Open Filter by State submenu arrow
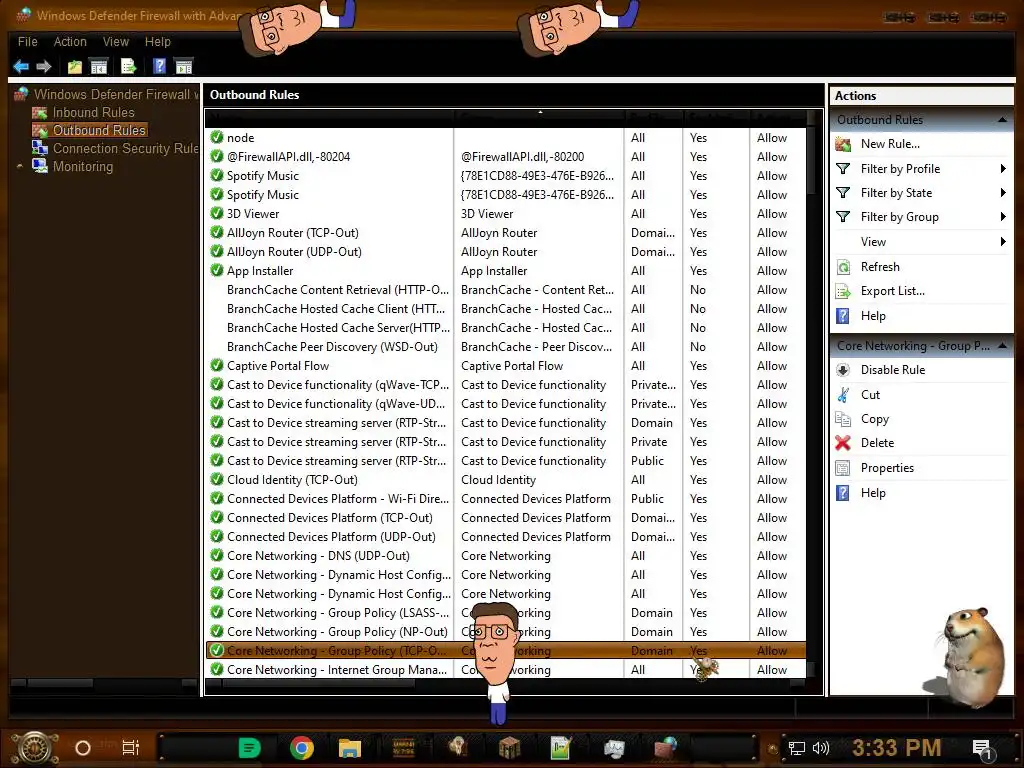 tap(1003, 193)
